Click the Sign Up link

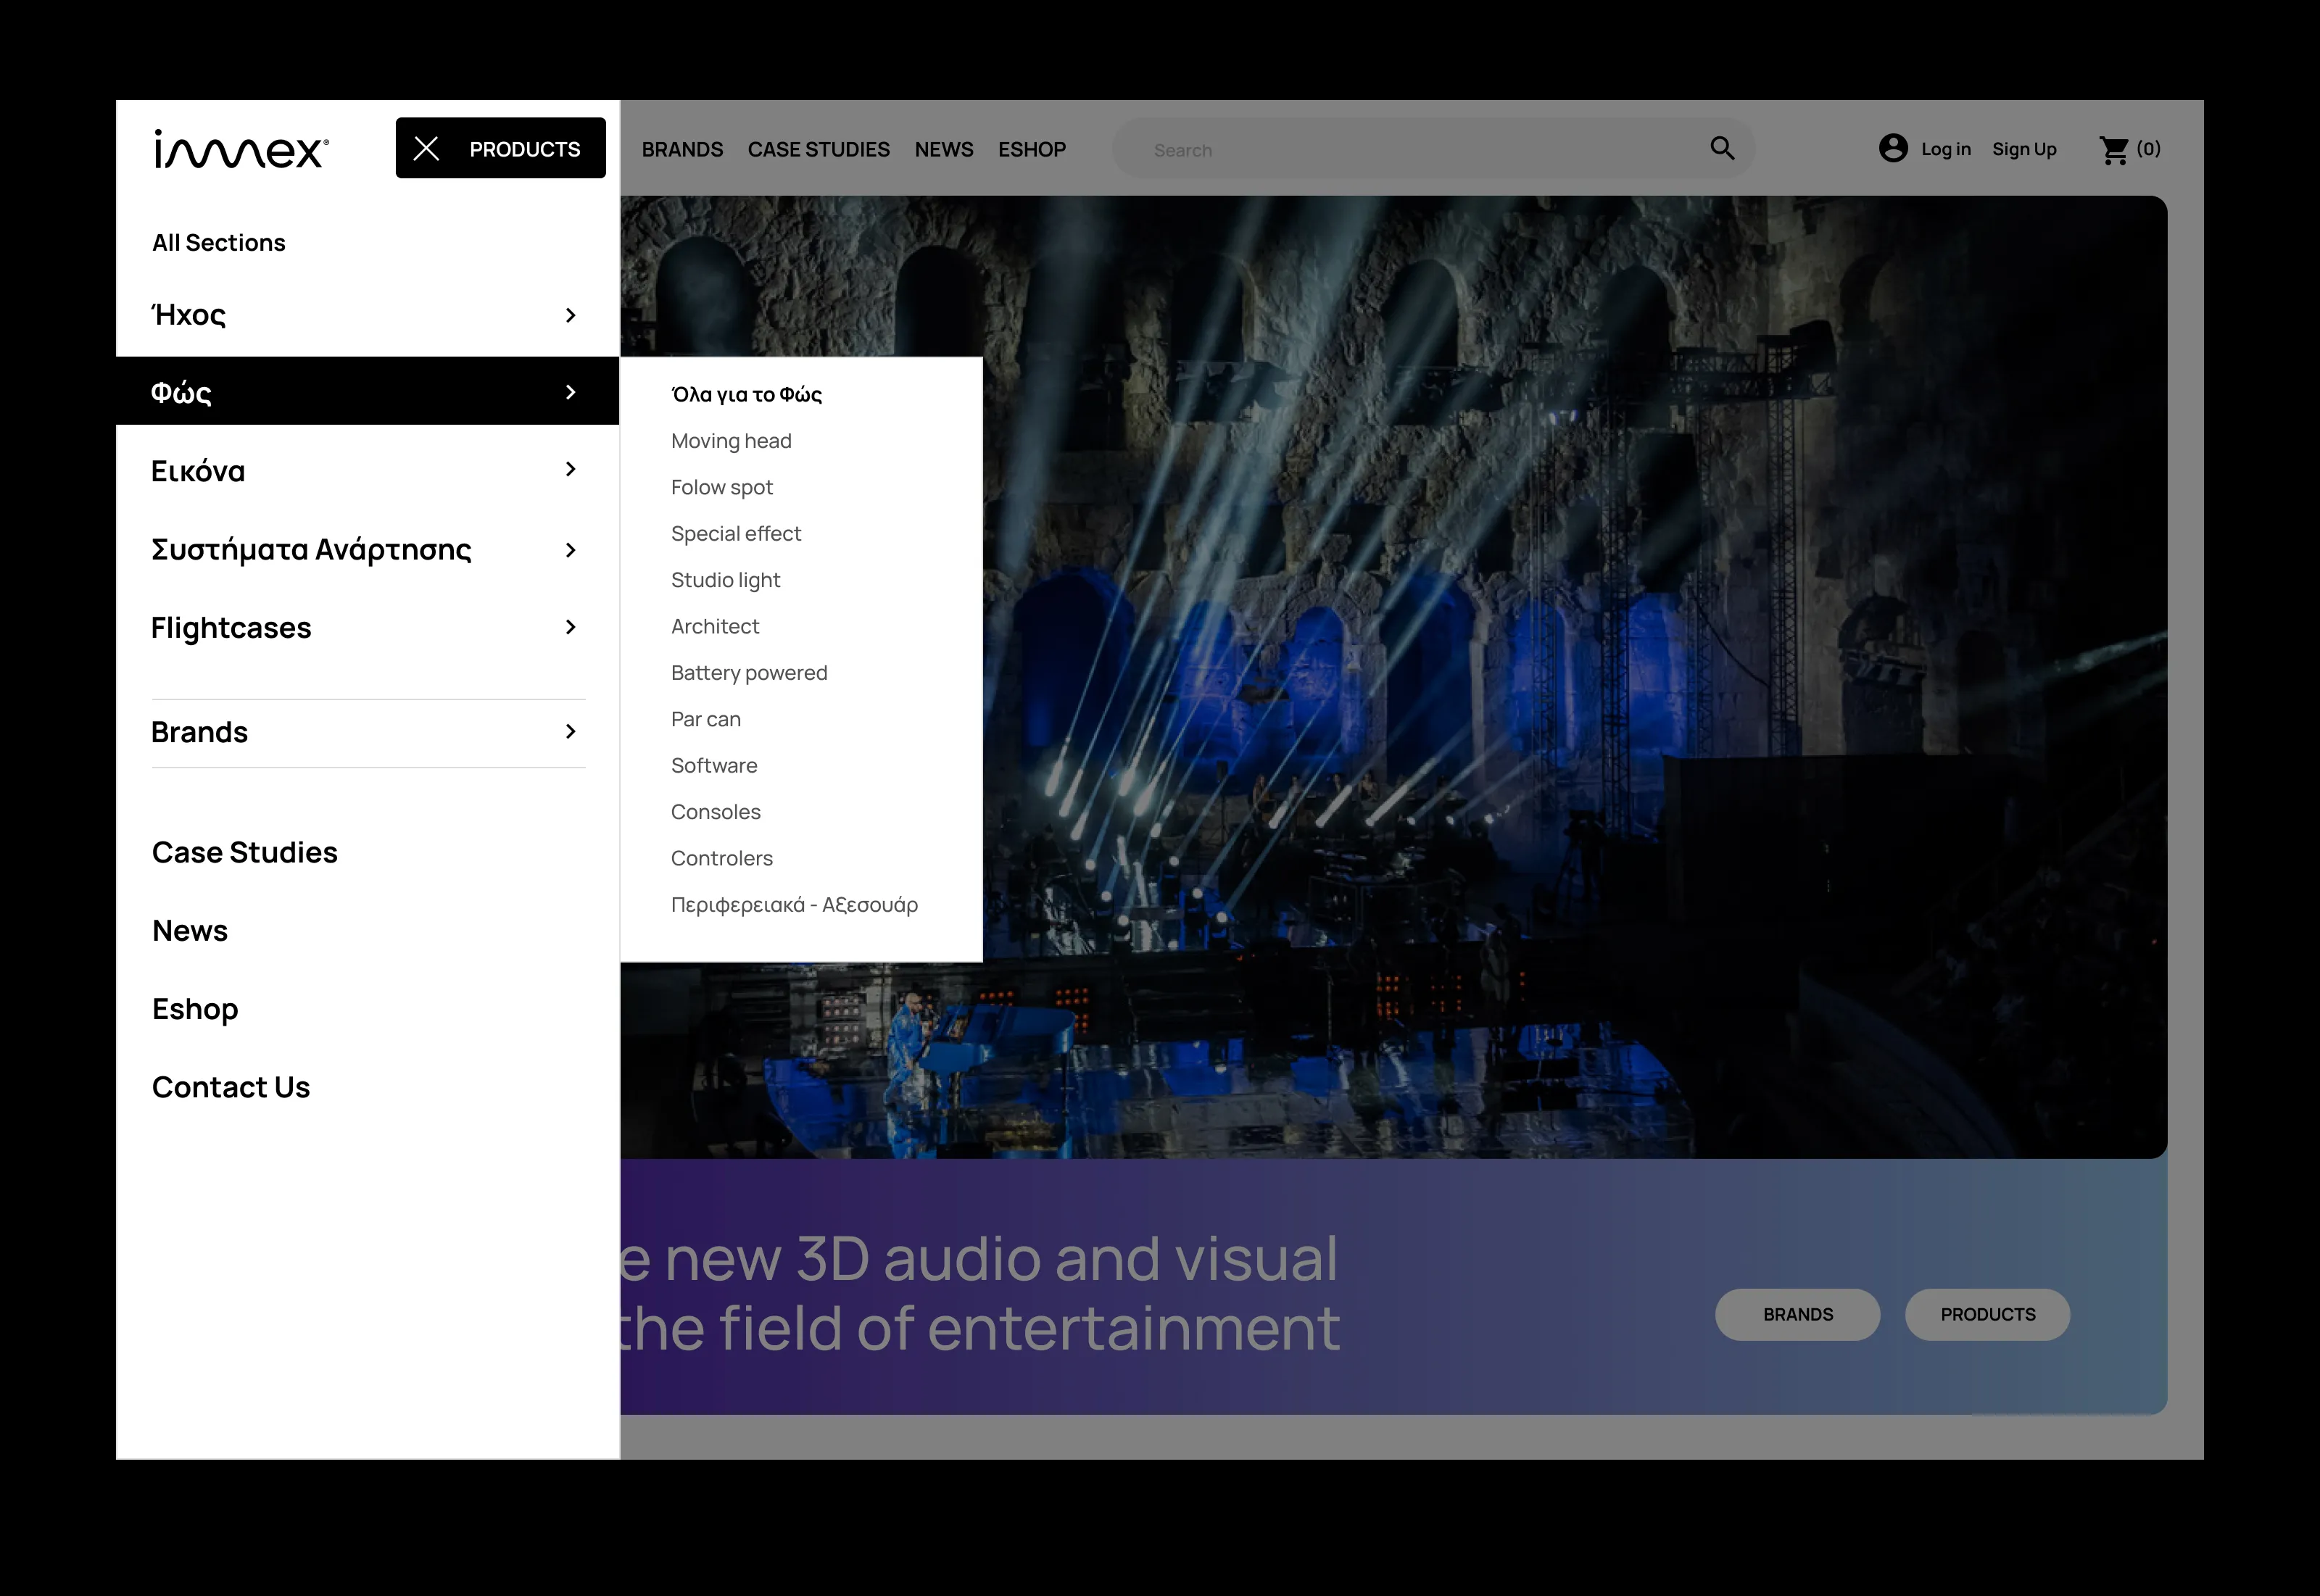coord(2024,148)
